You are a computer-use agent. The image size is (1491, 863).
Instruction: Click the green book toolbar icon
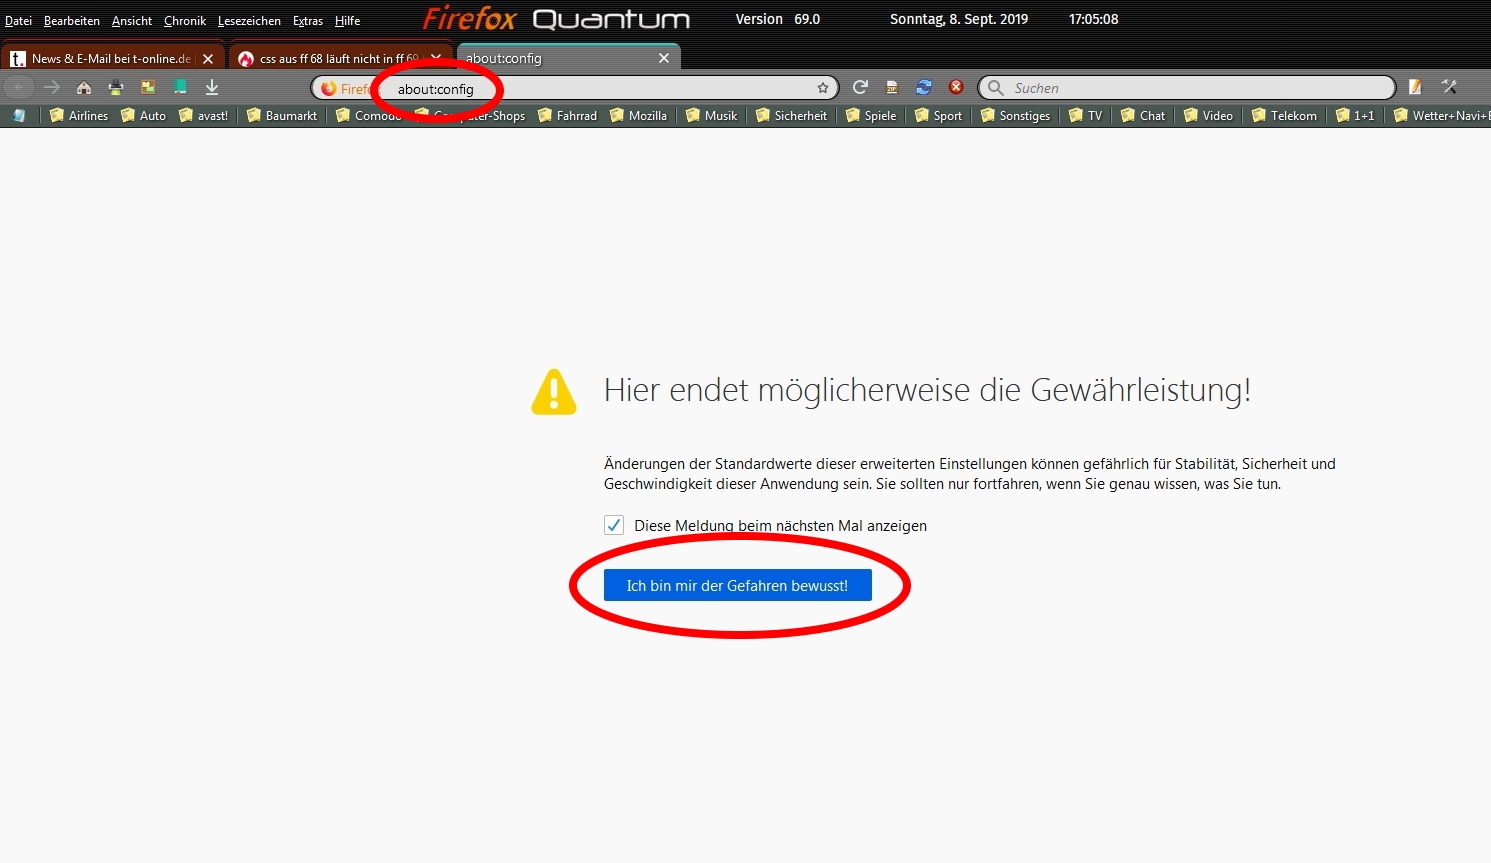pyautogui.click(x=180, y=88)
